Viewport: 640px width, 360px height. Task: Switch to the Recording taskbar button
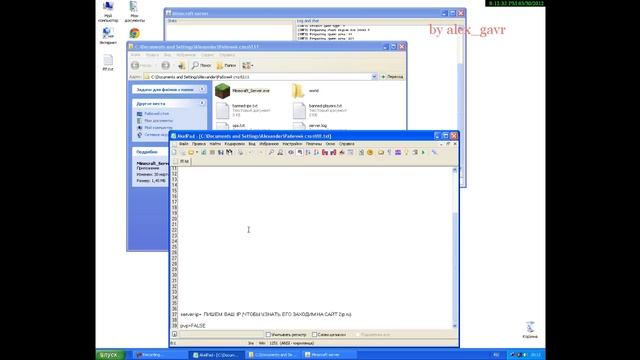pyautogui.click(x=159, y=355)
